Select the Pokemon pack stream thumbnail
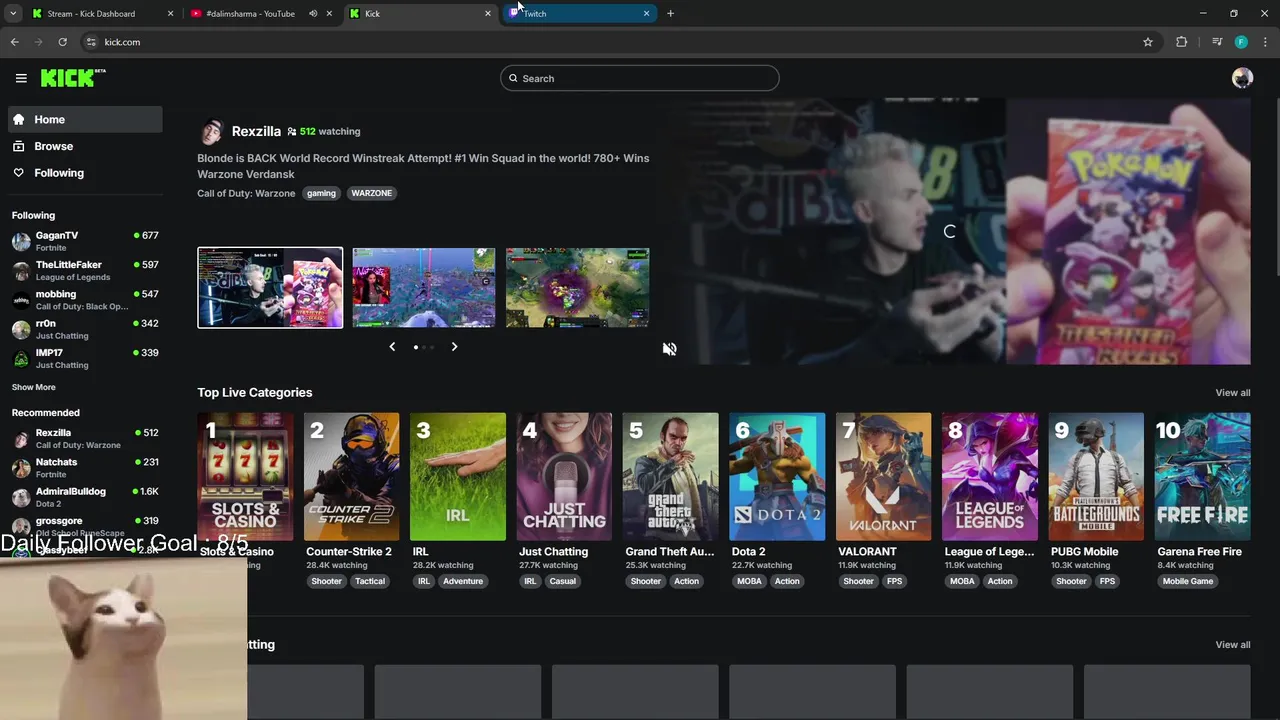Image resolution: width=1280 pixels, height=720 pixels. click(270, 288)
